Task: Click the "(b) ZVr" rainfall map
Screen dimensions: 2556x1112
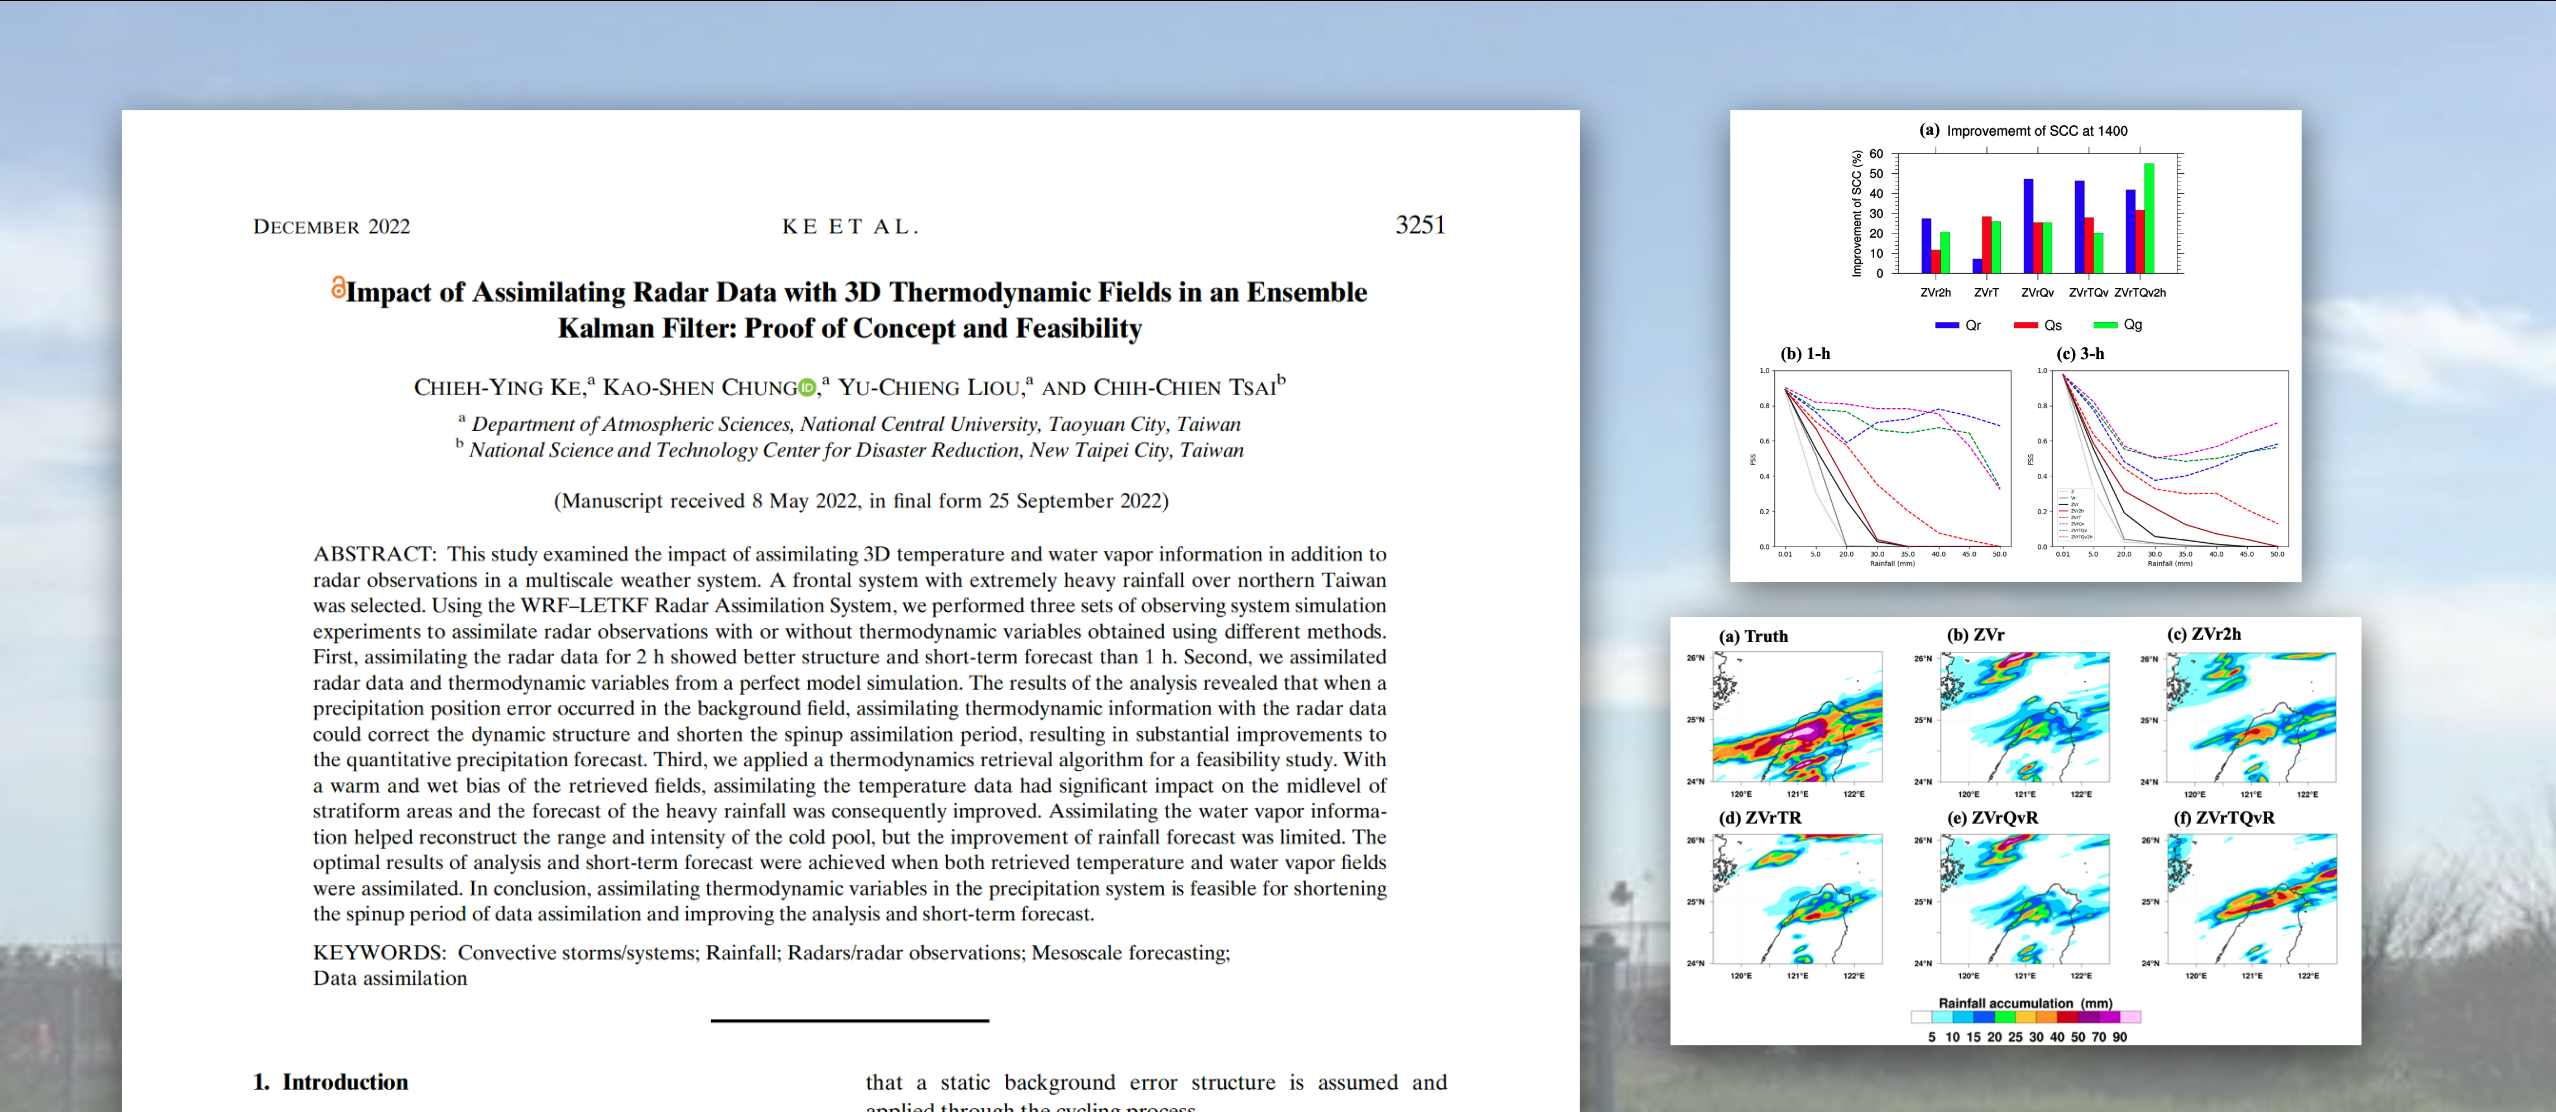Action: (2025, 717)
